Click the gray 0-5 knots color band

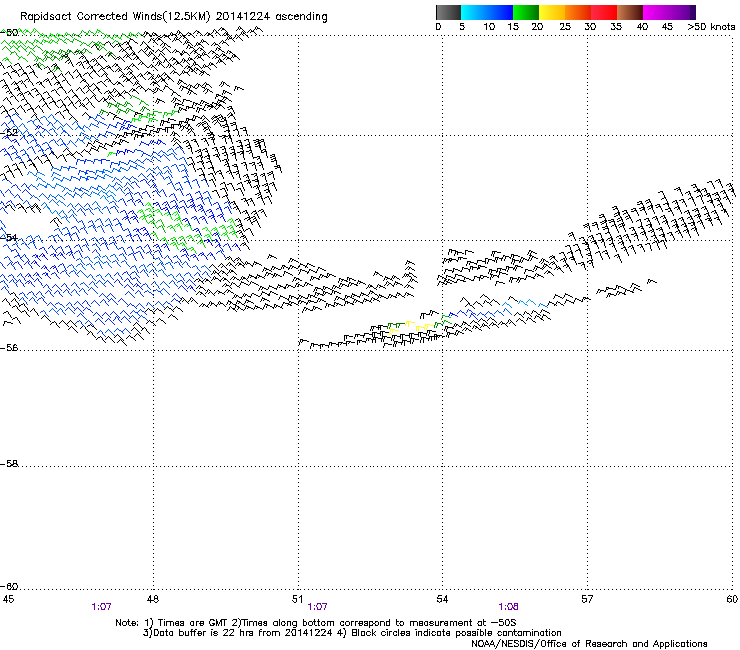tap(448, 12)
